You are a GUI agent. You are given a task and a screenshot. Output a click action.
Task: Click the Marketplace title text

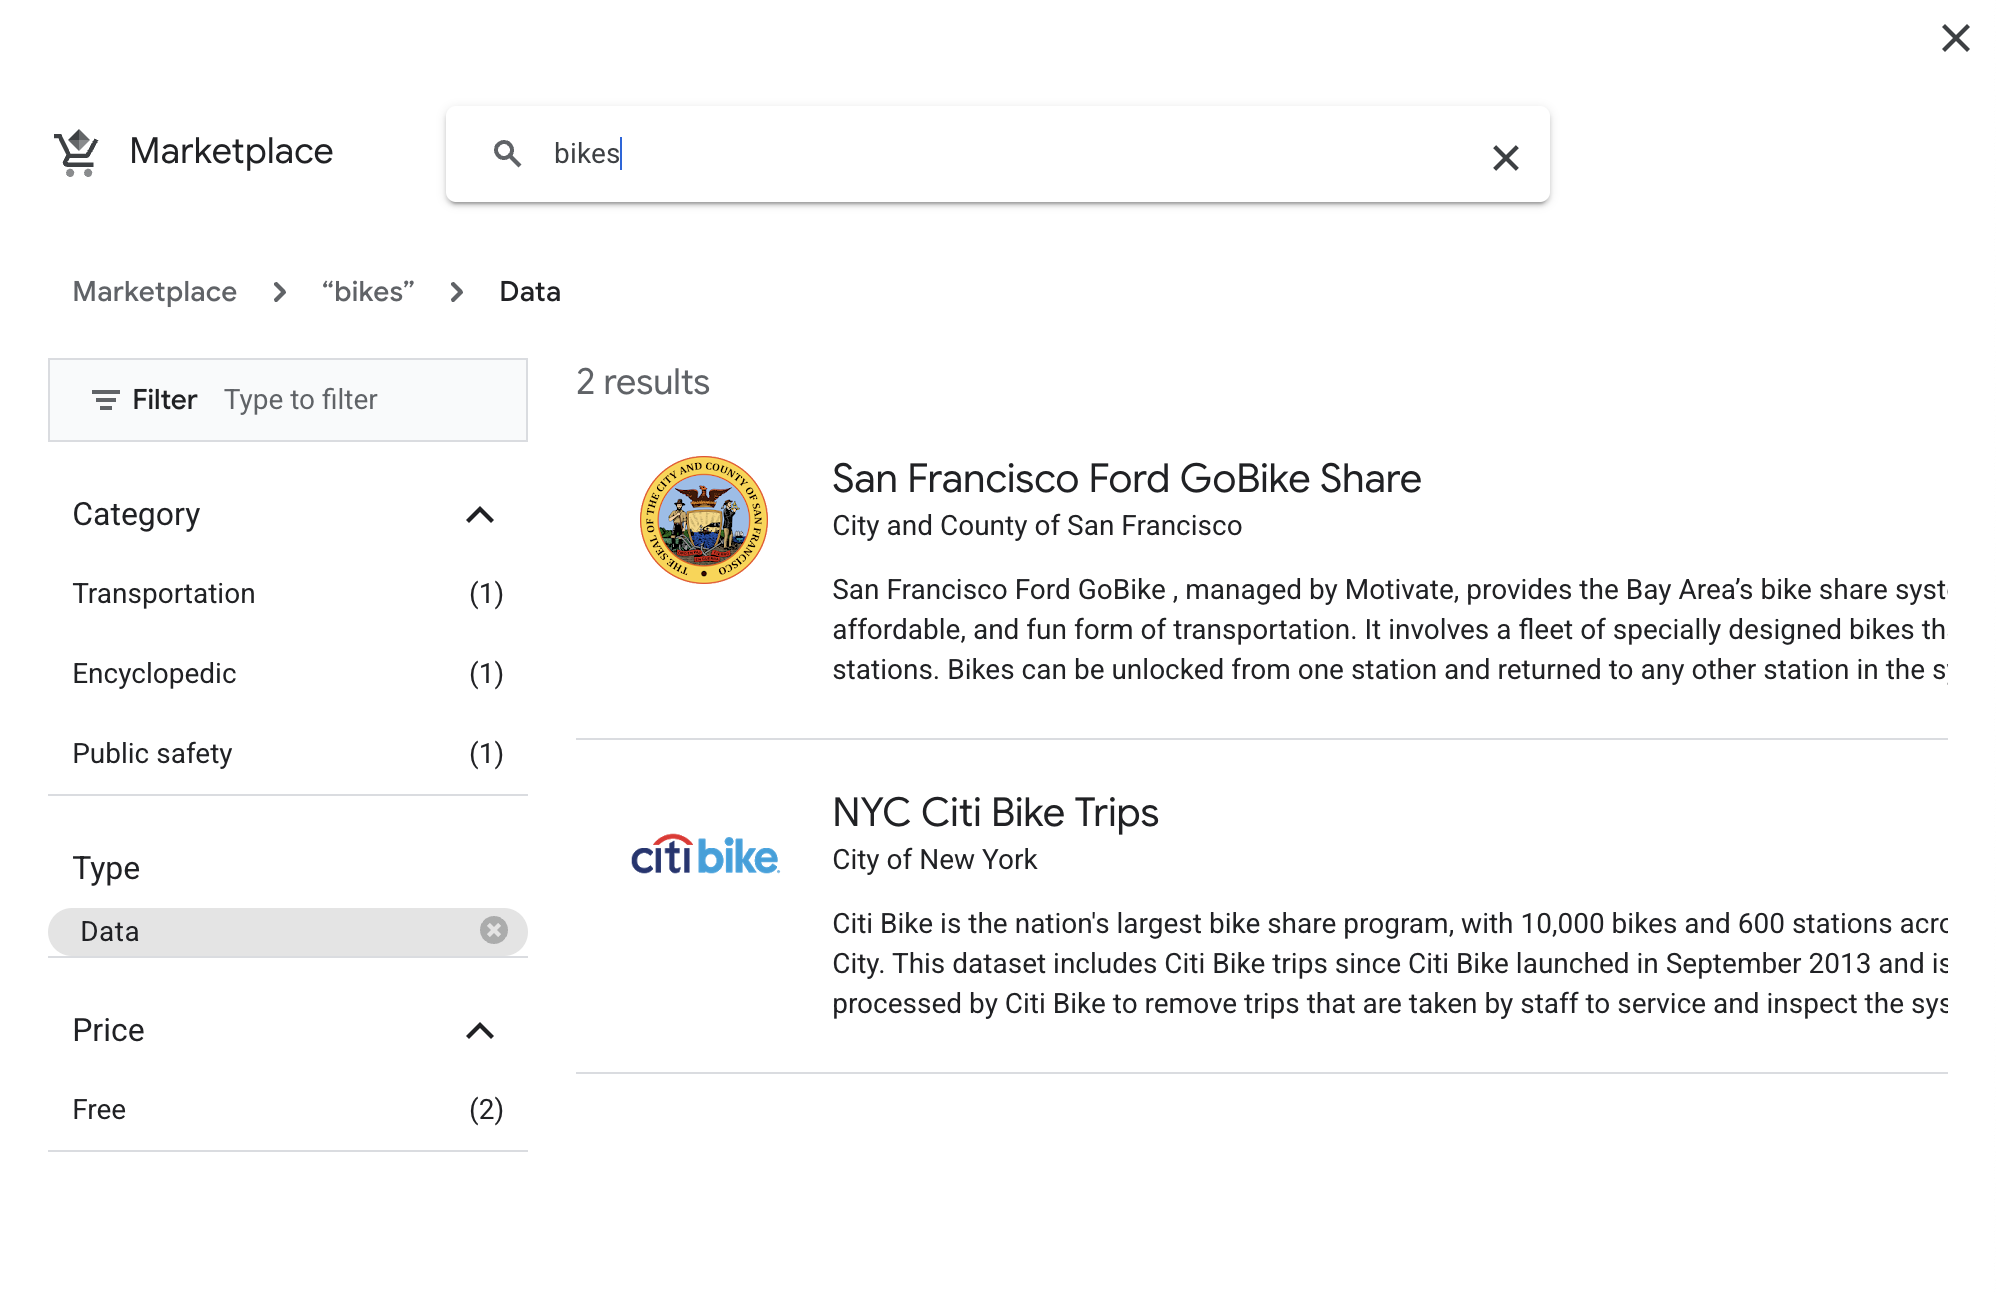click(x=232, y=152)
